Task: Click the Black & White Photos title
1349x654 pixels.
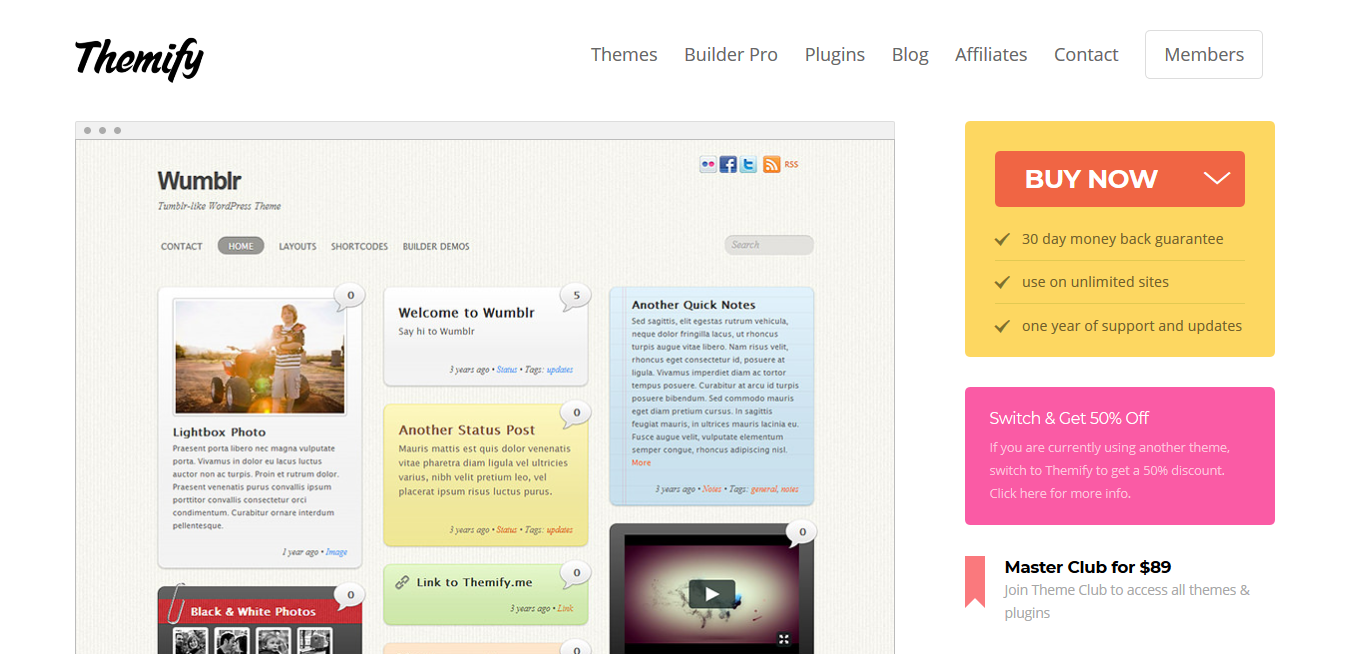Action: pyautogui.click(x=253, y=612)
